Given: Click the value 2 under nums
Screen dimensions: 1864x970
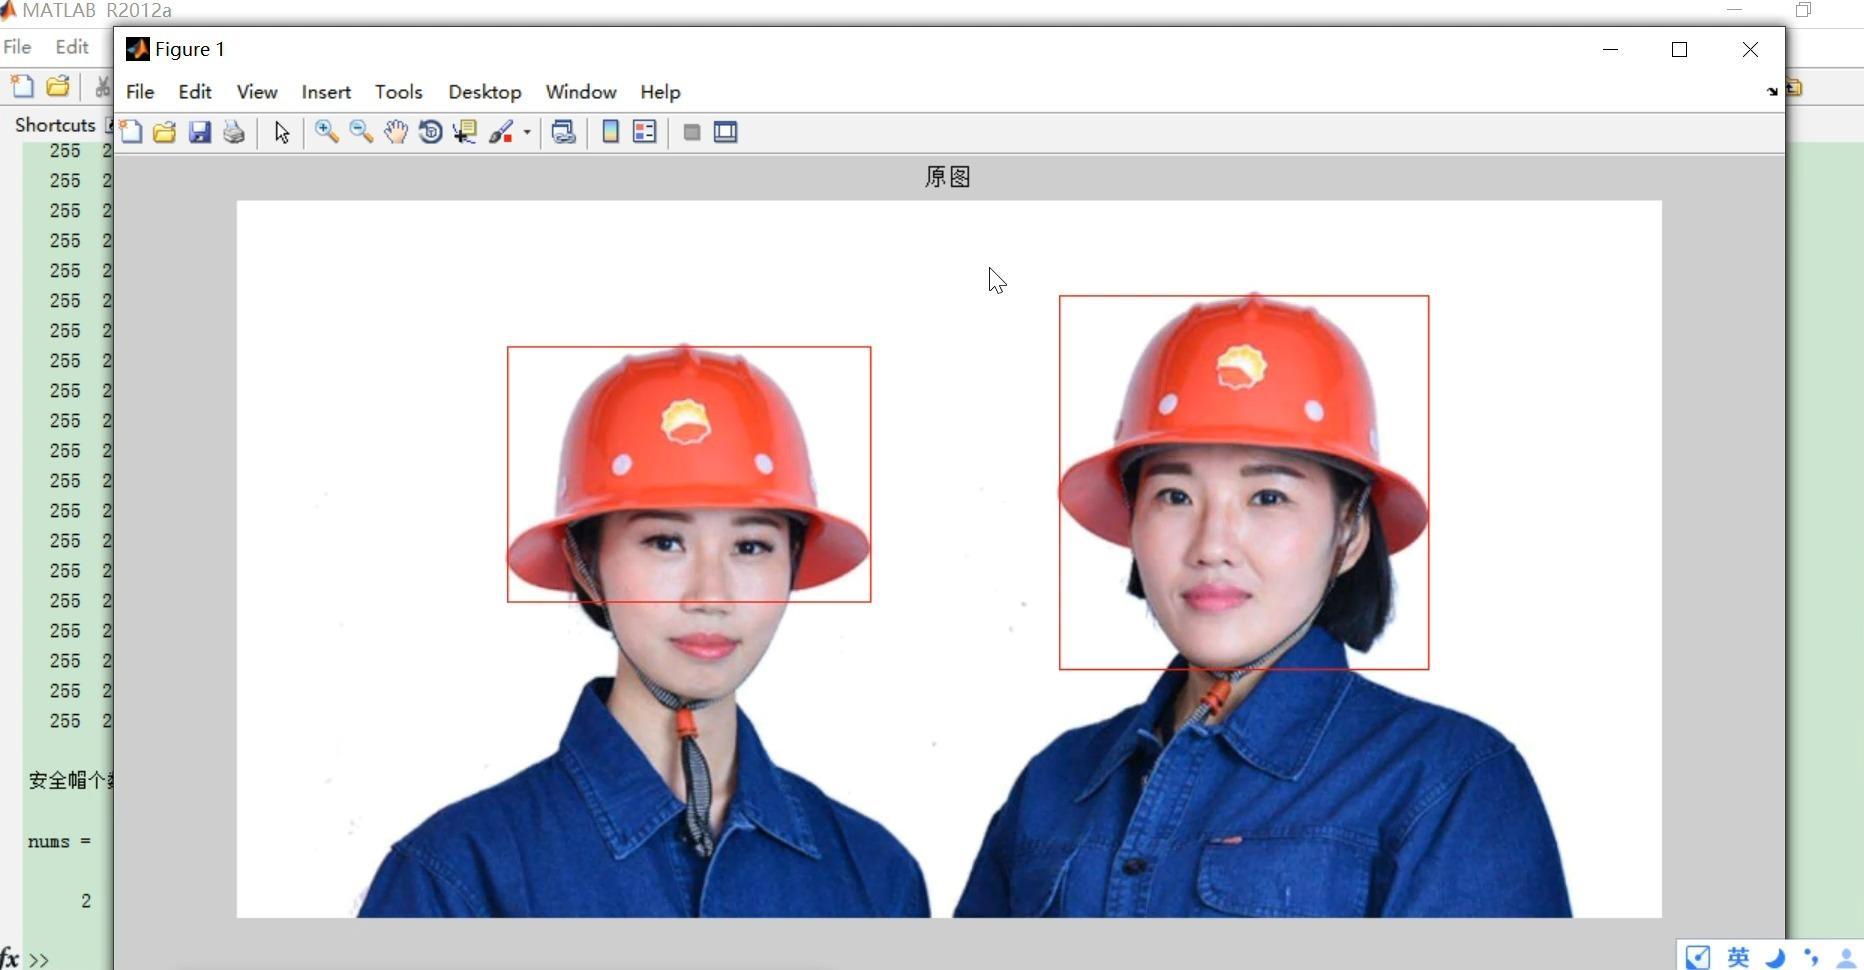Looking at the screenshot, I should pos(86,901).
